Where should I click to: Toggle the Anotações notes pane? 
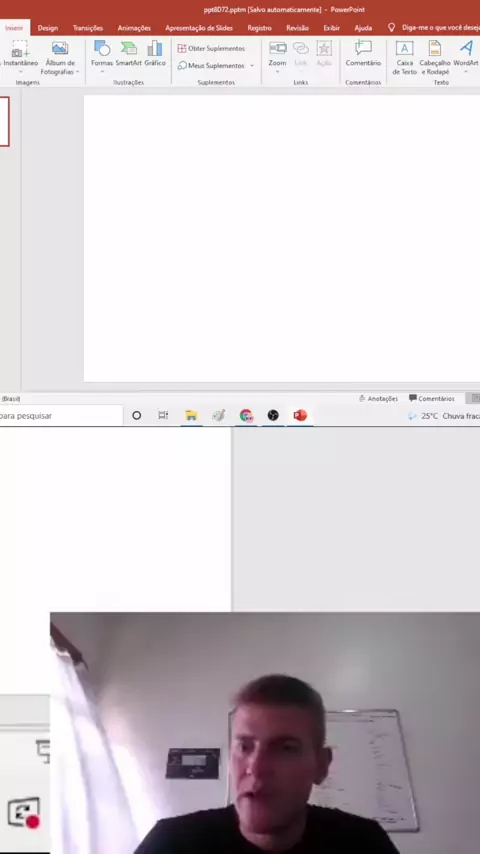coord(378,399)
